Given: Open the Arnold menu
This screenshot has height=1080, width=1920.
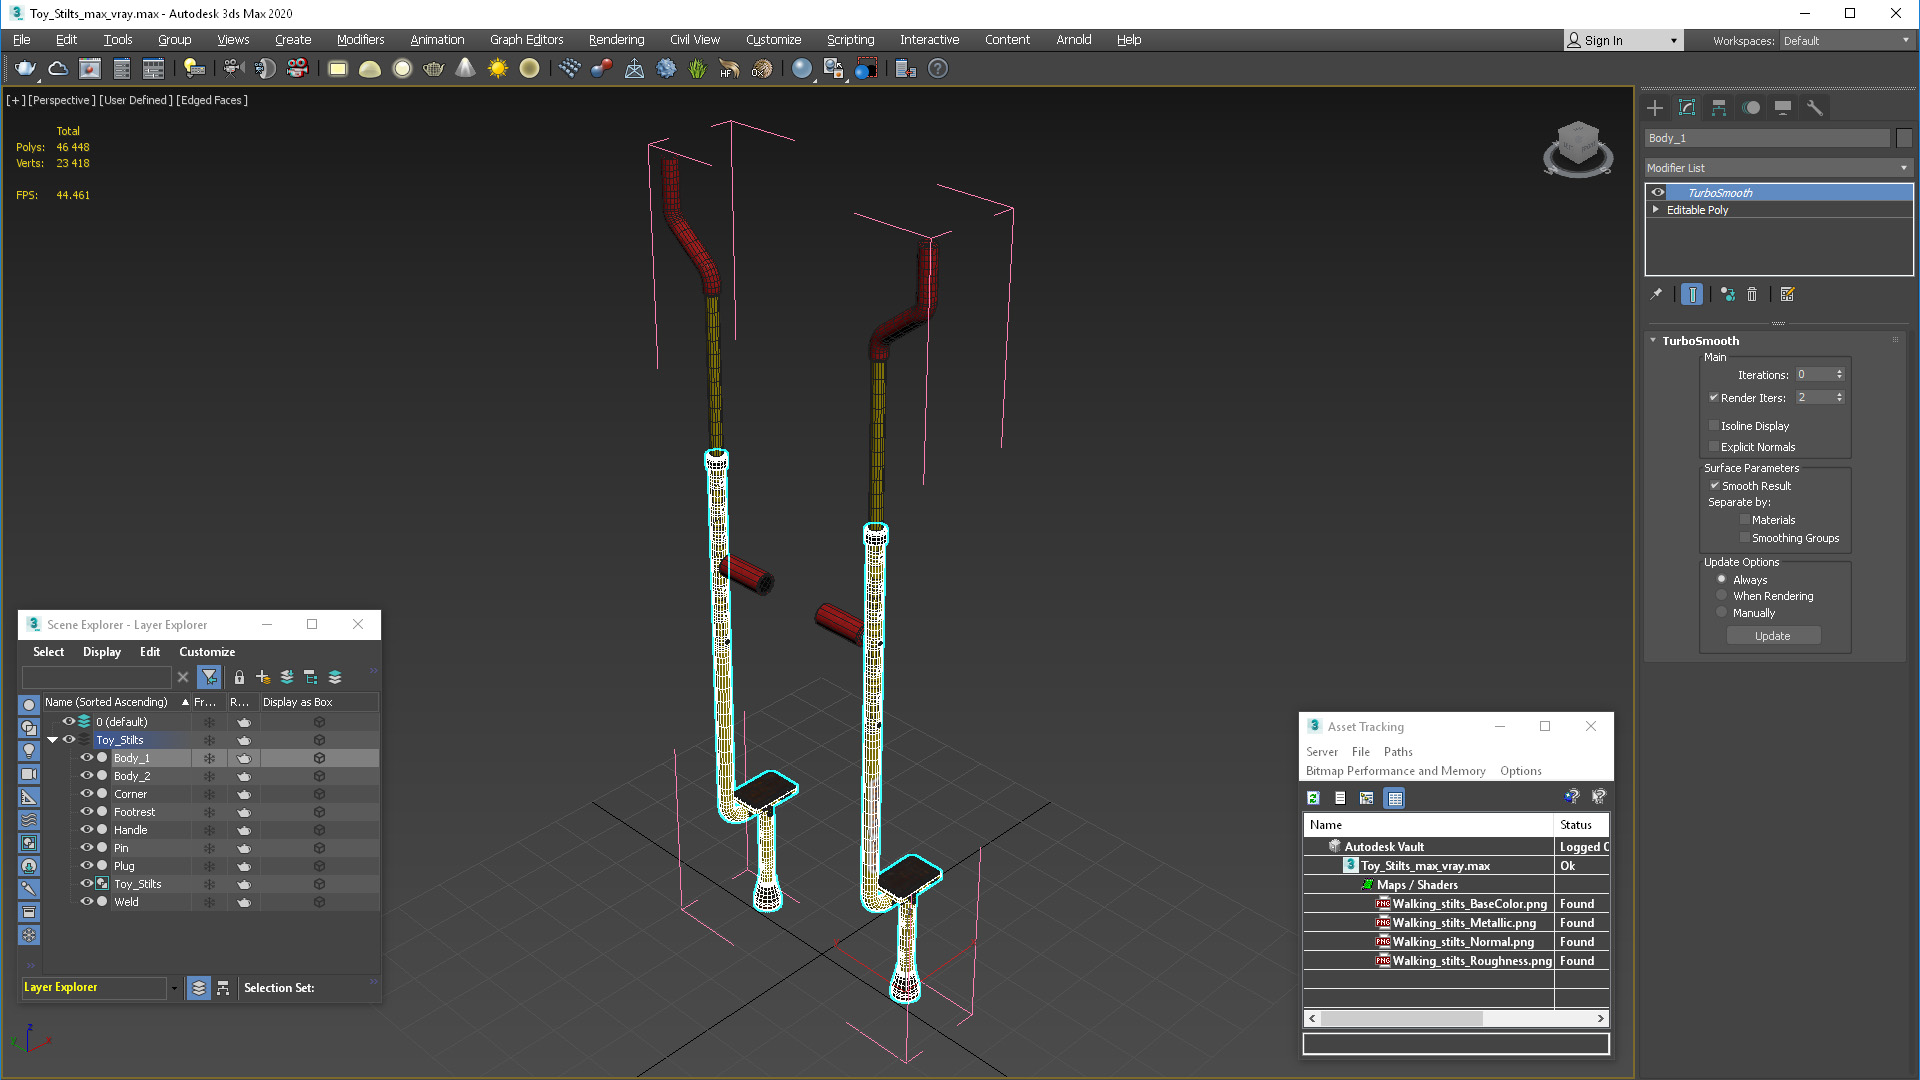Looking at the screenshot, I should [1073, 40].
